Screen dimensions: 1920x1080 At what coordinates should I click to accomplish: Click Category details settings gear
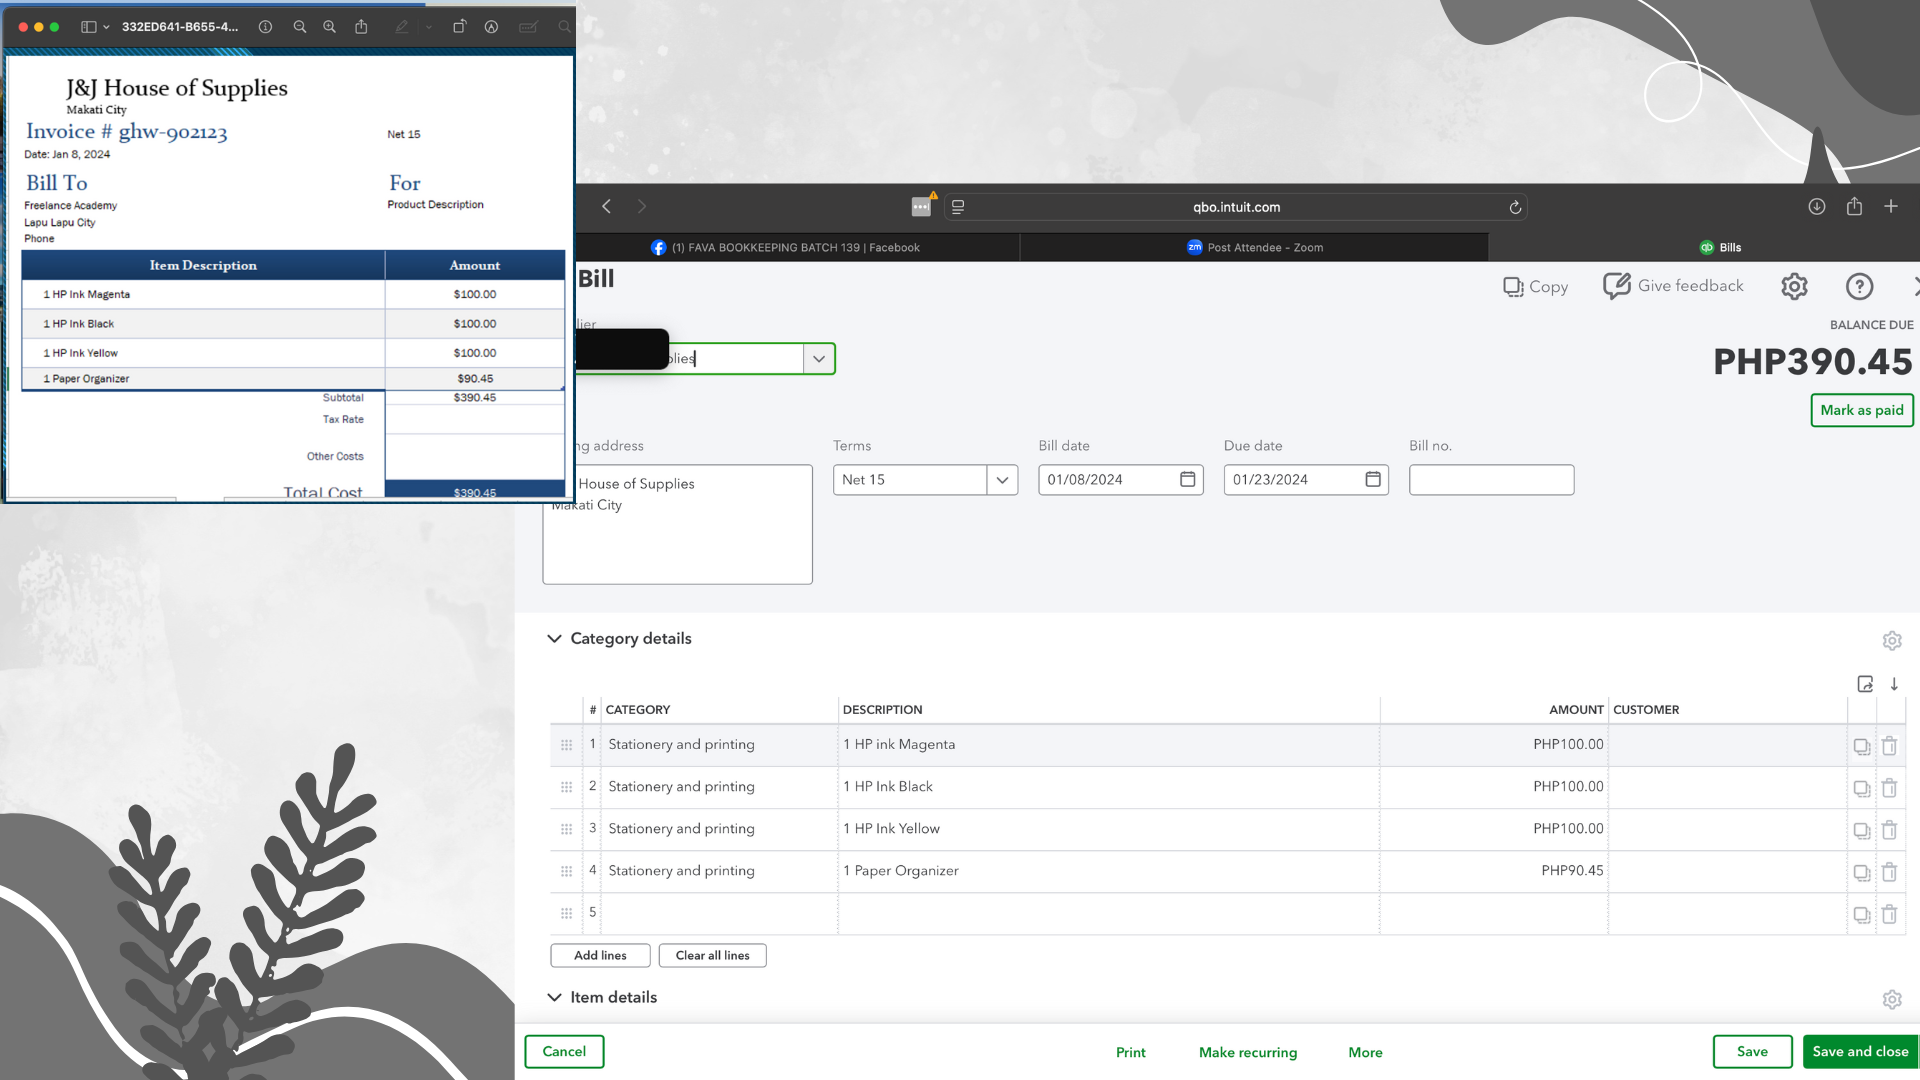coord(1891,640)
